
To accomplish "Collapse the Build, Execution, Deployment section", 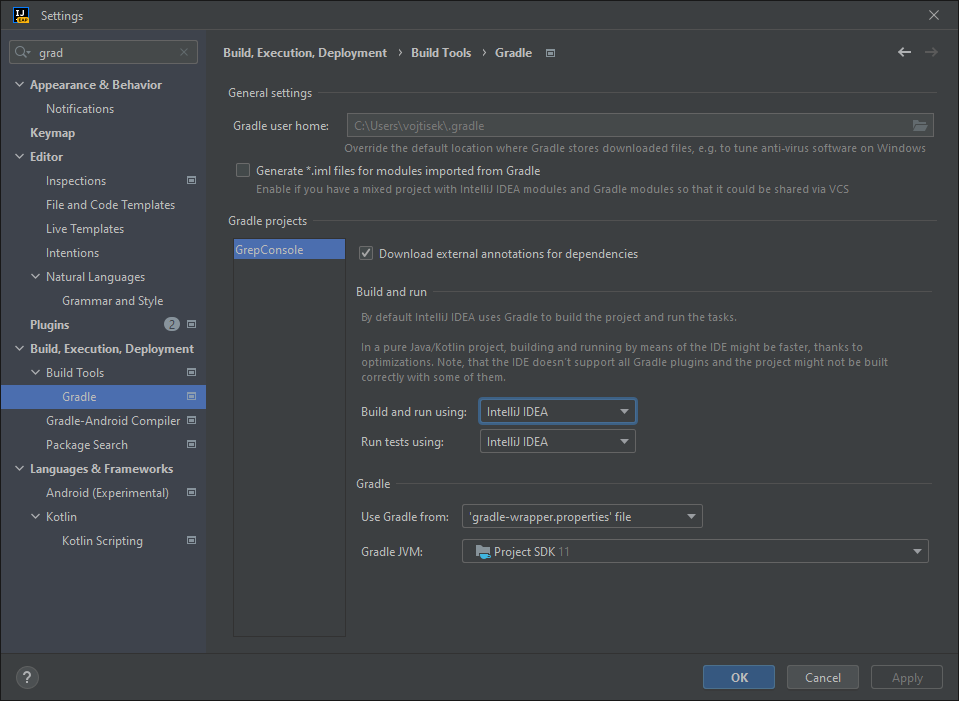I will point(20,349).
